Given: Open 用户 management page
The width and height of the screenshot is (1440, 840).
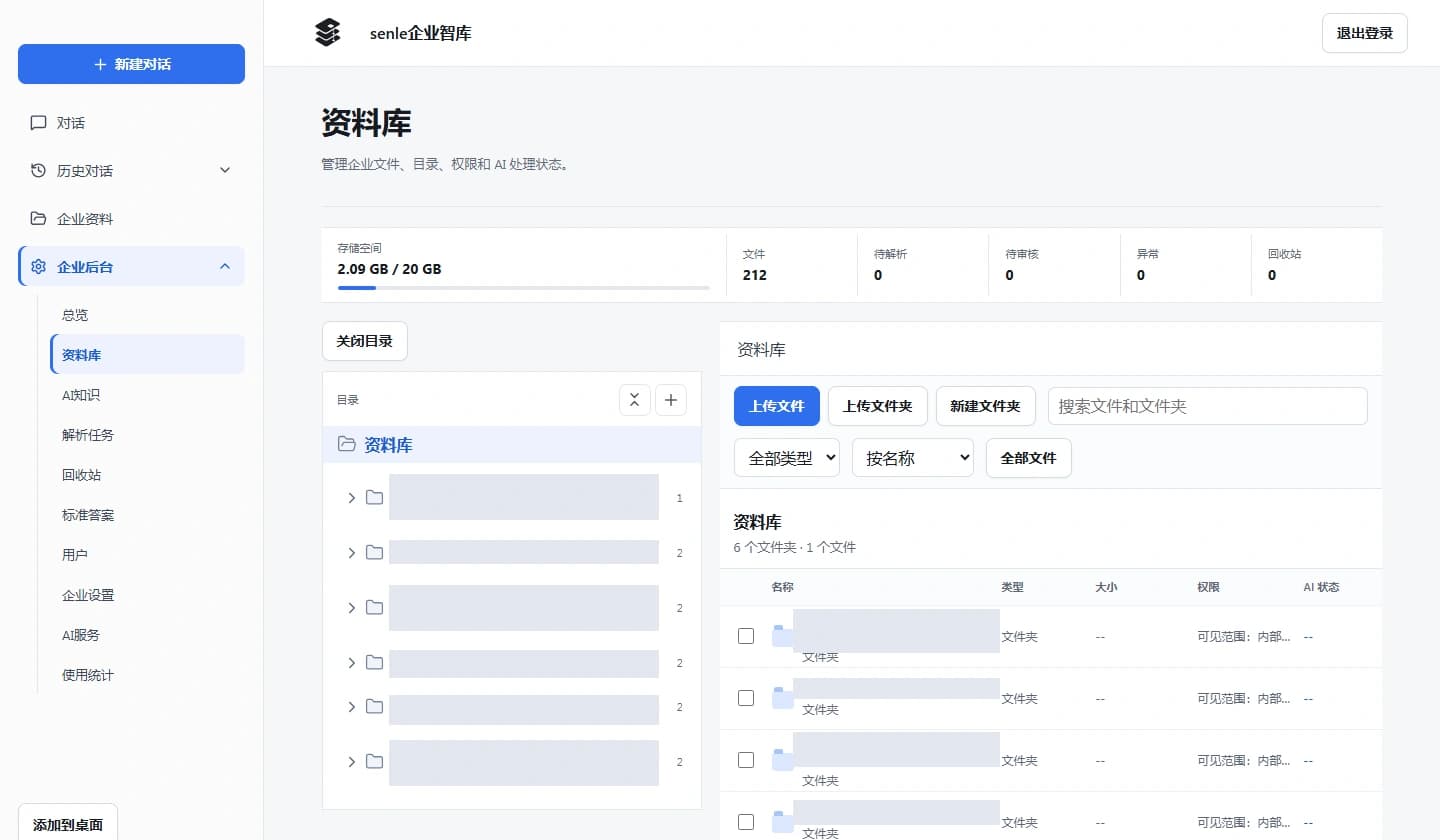Looking at the screenshot, I should 147,555.
